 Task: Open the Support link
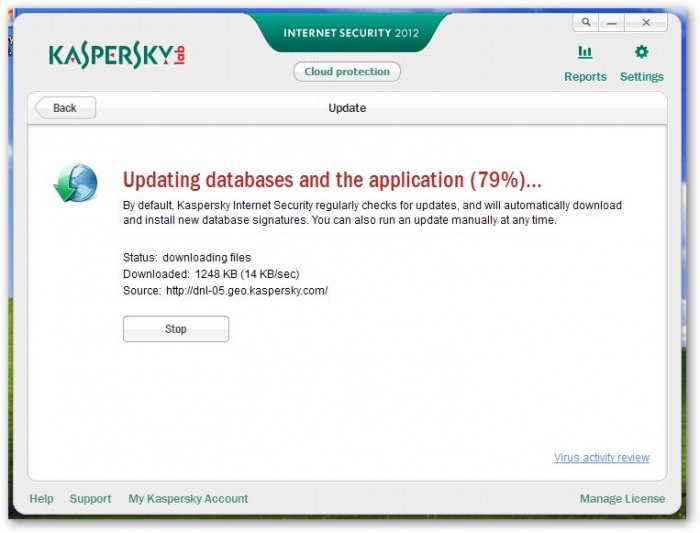90,499
